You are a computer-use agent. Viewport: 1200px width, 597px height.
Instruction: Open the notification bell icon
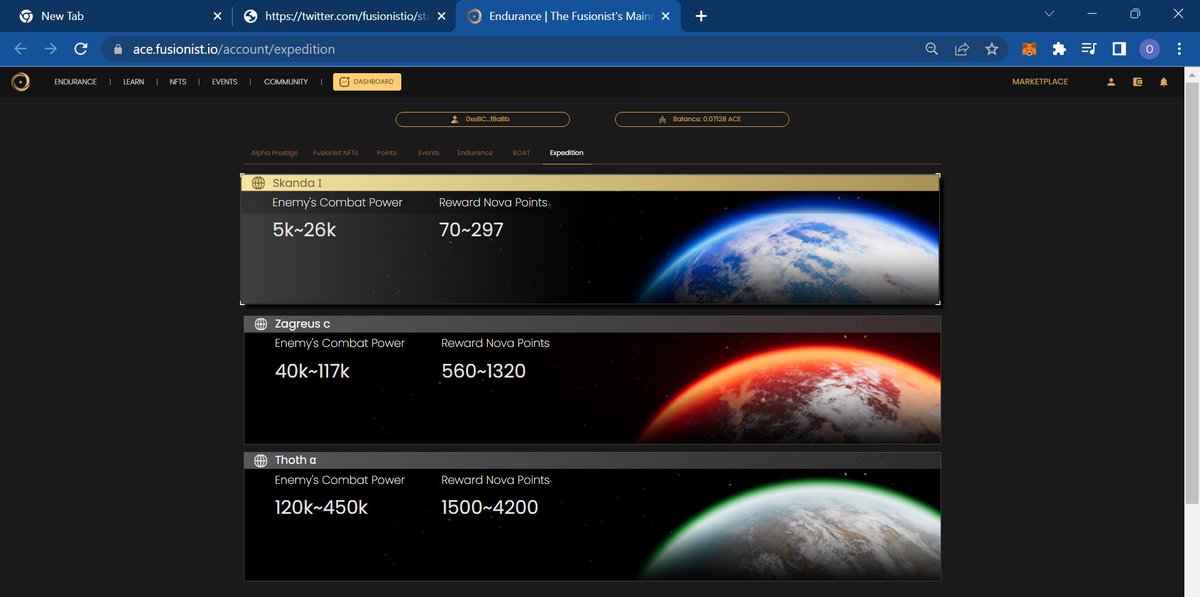pos(1164,82)
